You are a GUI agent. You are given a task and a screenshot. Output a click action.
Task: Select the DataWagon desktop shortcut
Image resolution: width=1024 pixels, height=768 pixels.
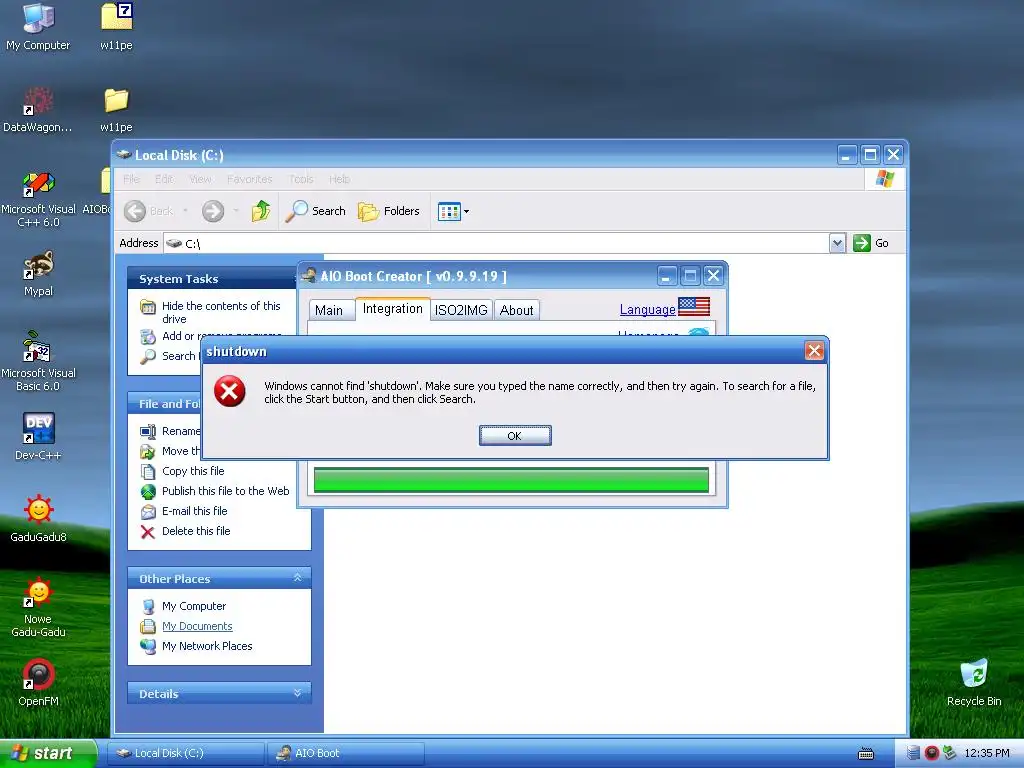38,109
